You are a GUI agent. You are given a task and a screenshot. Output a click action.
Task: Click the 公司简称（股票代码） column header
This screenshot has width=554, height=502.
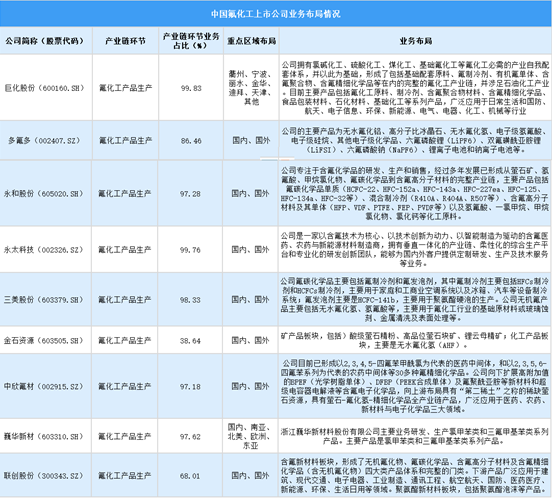[x=45, y=41]
